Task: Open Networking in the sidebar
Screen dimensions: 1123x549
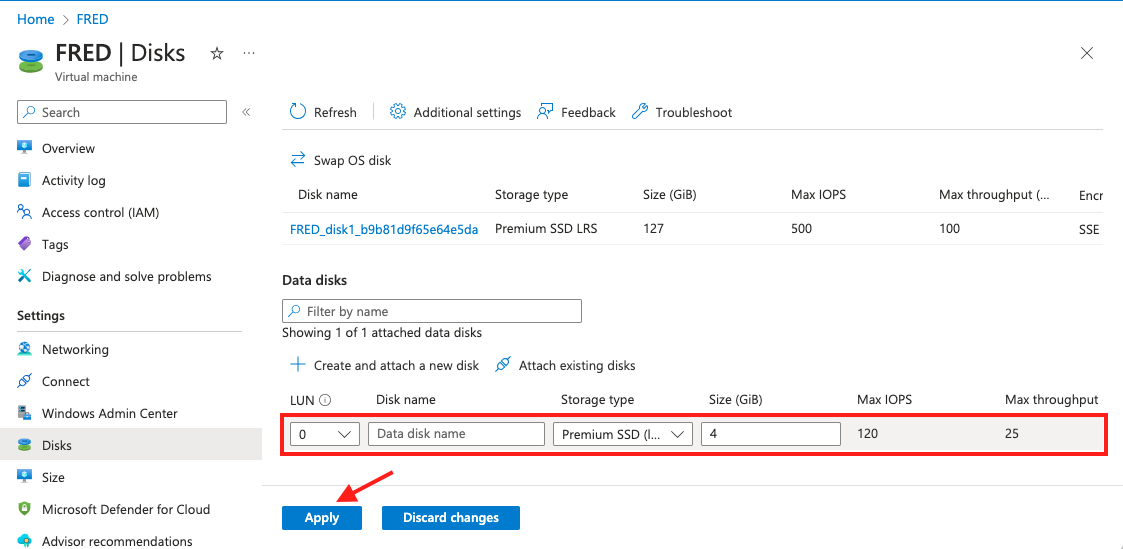Action: point(75,349)
